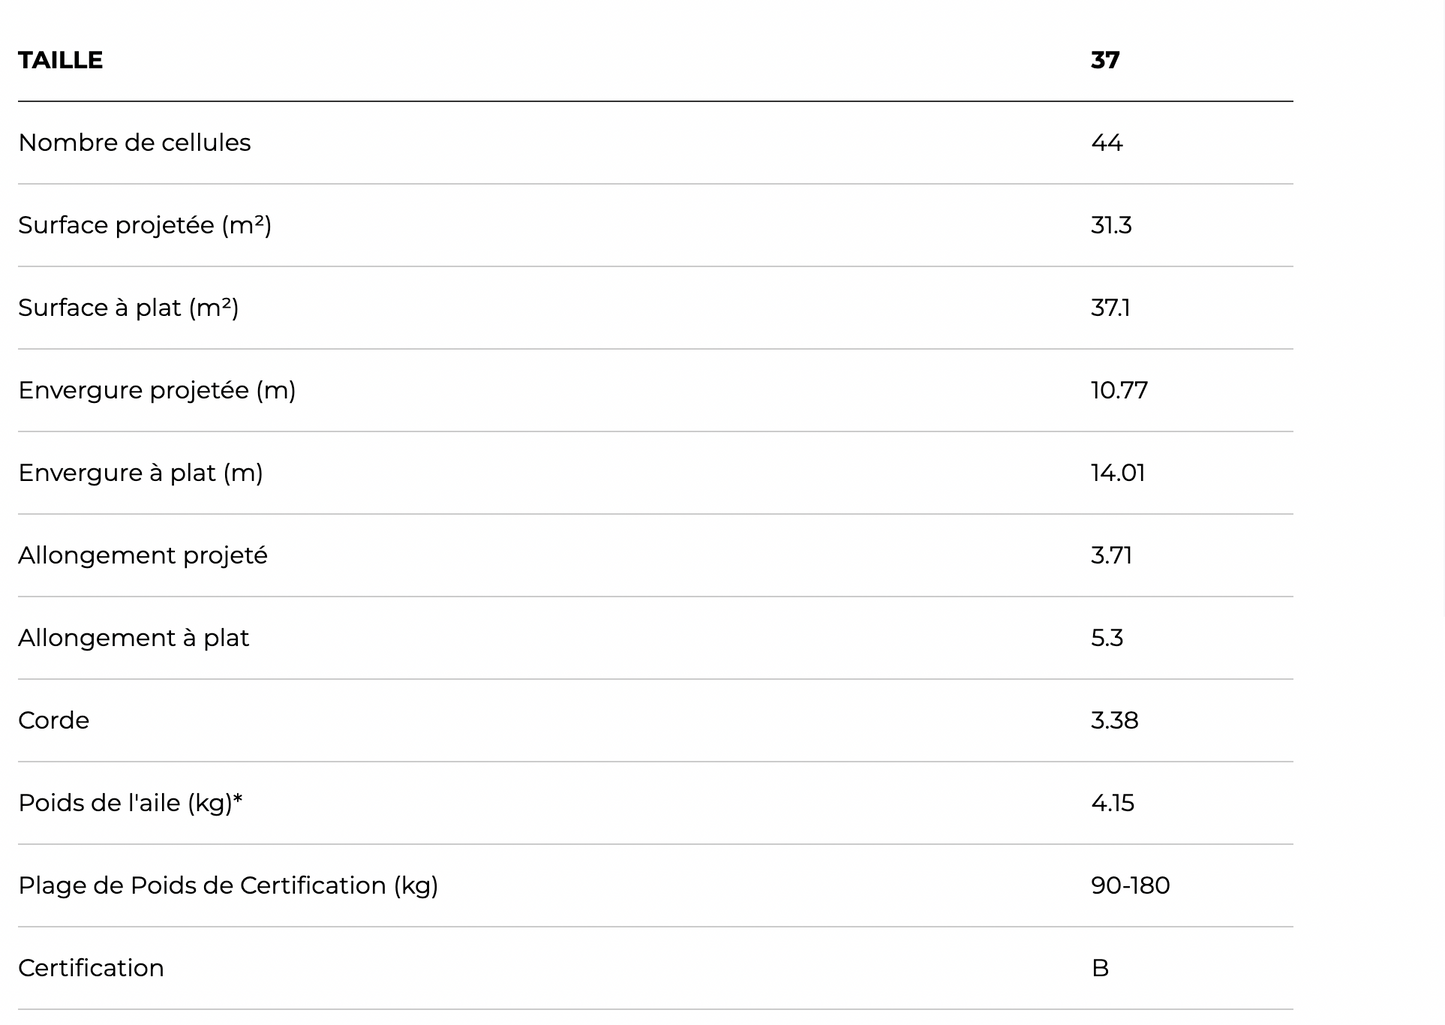Select the flat surface value 37.1
The height and width of the screenshot is (1025, 1445).
(1110, 308)
